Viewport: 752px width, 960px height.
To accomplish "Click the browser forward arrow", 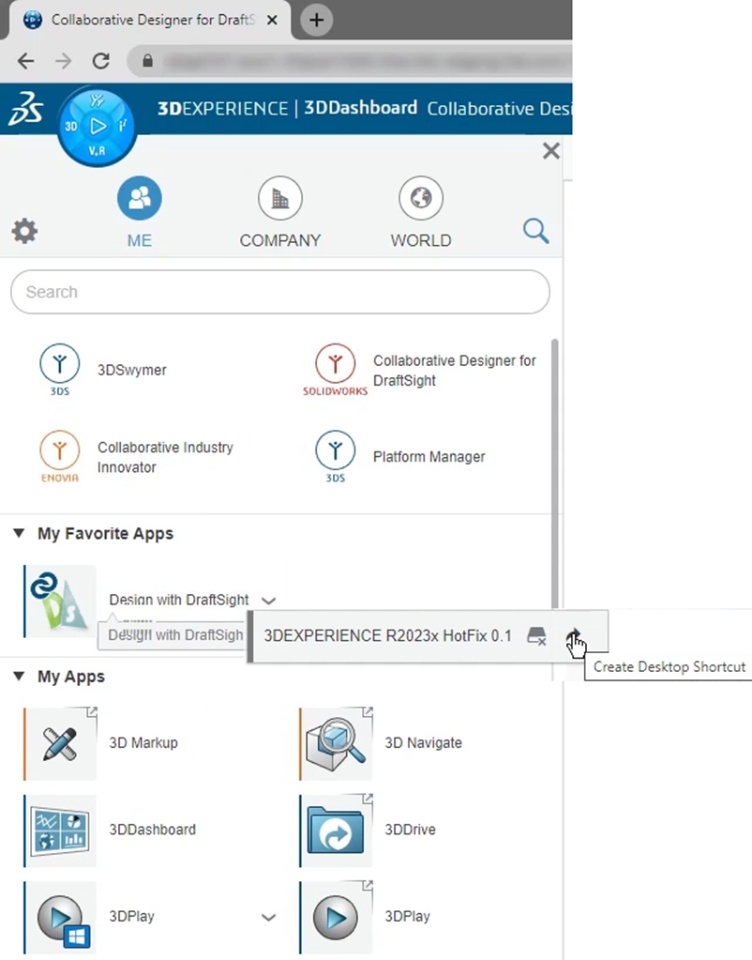I will pyautogui.click(x=63, y=61).
